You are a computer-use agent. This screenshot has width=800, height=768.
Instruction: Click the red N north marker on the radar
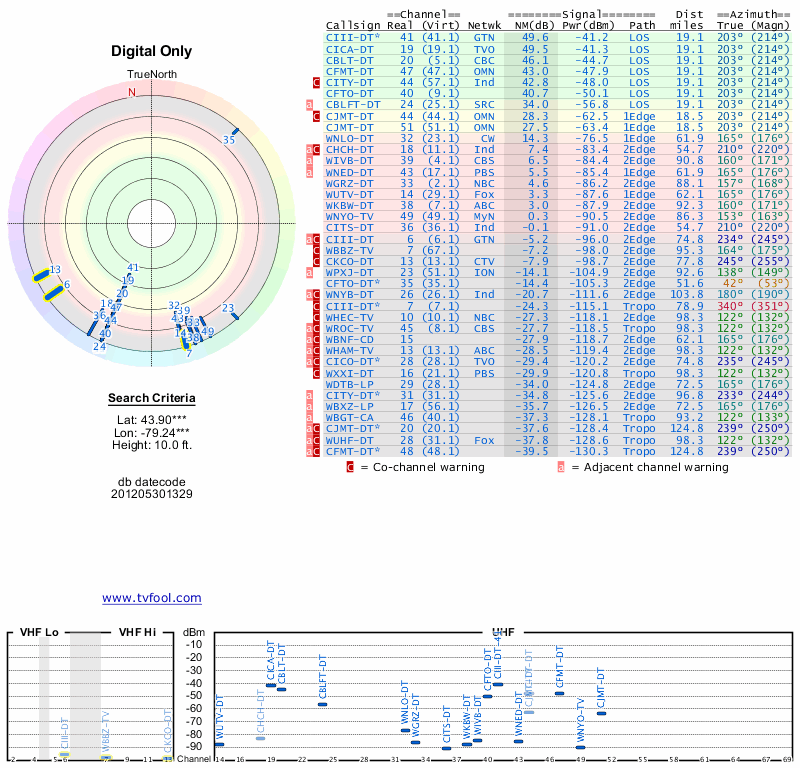(x=131, y=92)
